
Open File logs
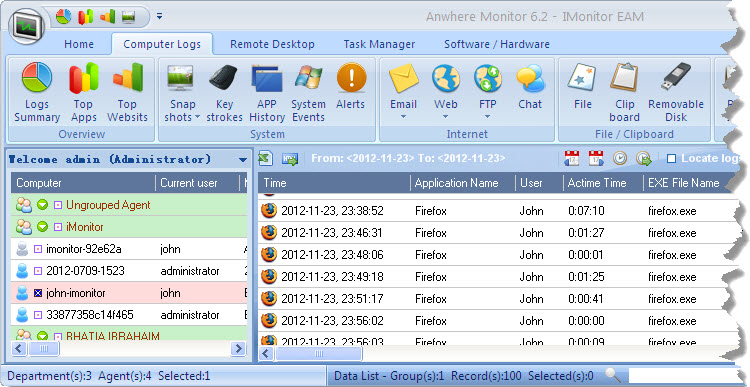pyautogui.click(x=583, y=86)
